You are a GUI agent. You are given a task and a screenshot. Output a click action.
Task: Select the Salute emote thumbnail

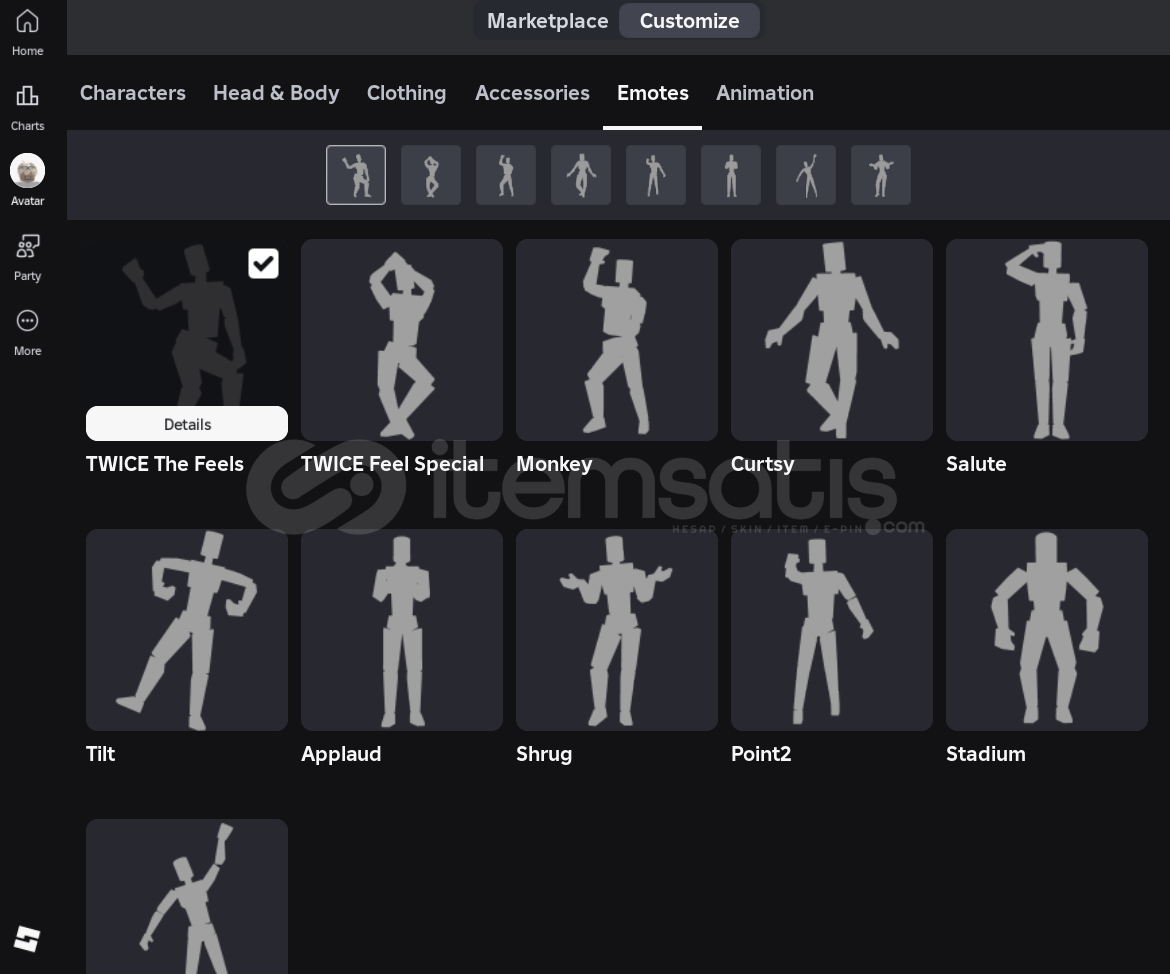click(1046, 340)
